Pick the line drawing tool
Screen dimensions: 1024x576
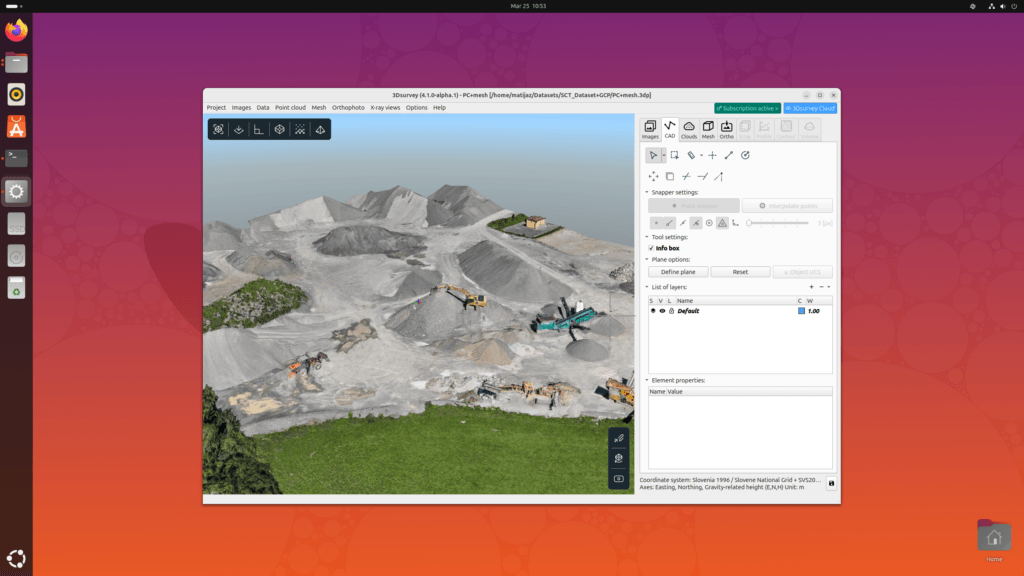728,155
